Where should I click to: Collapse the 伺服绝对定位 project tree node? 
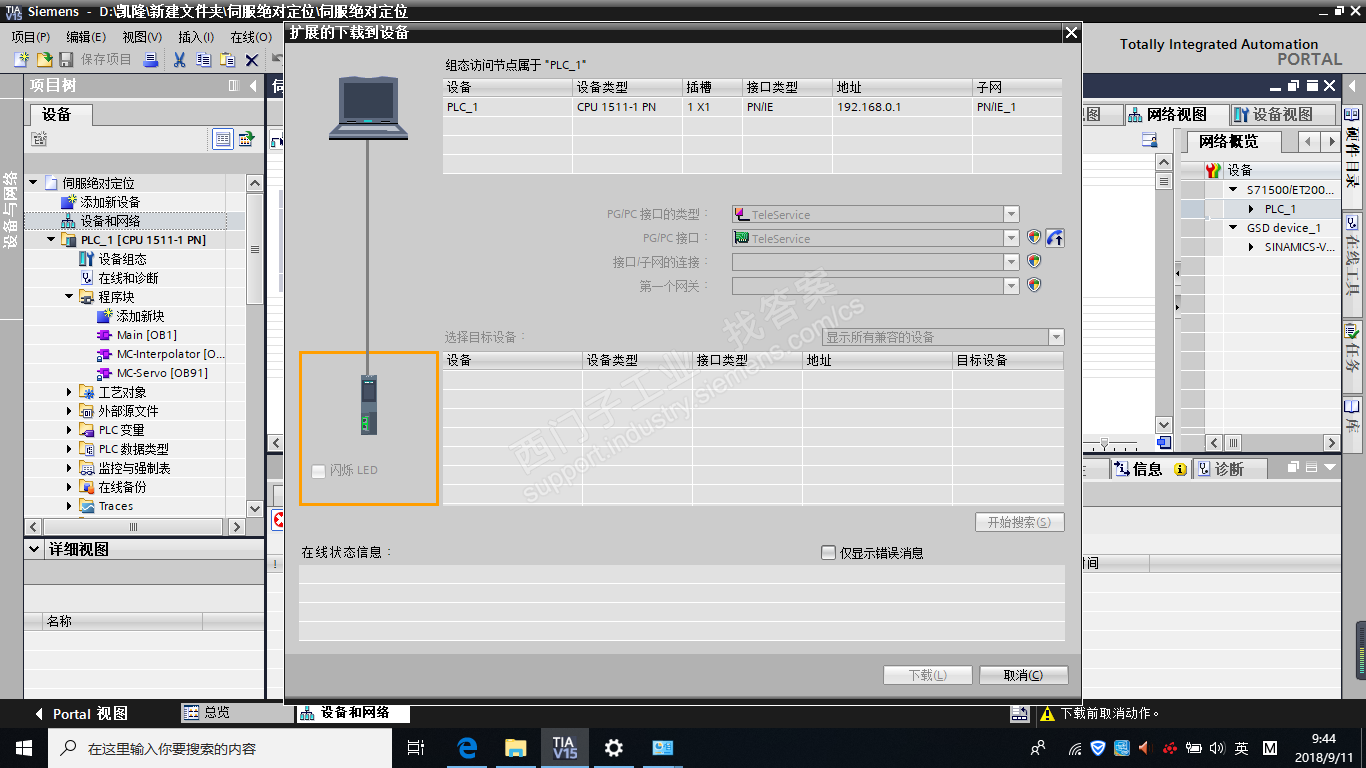[33, 183]
